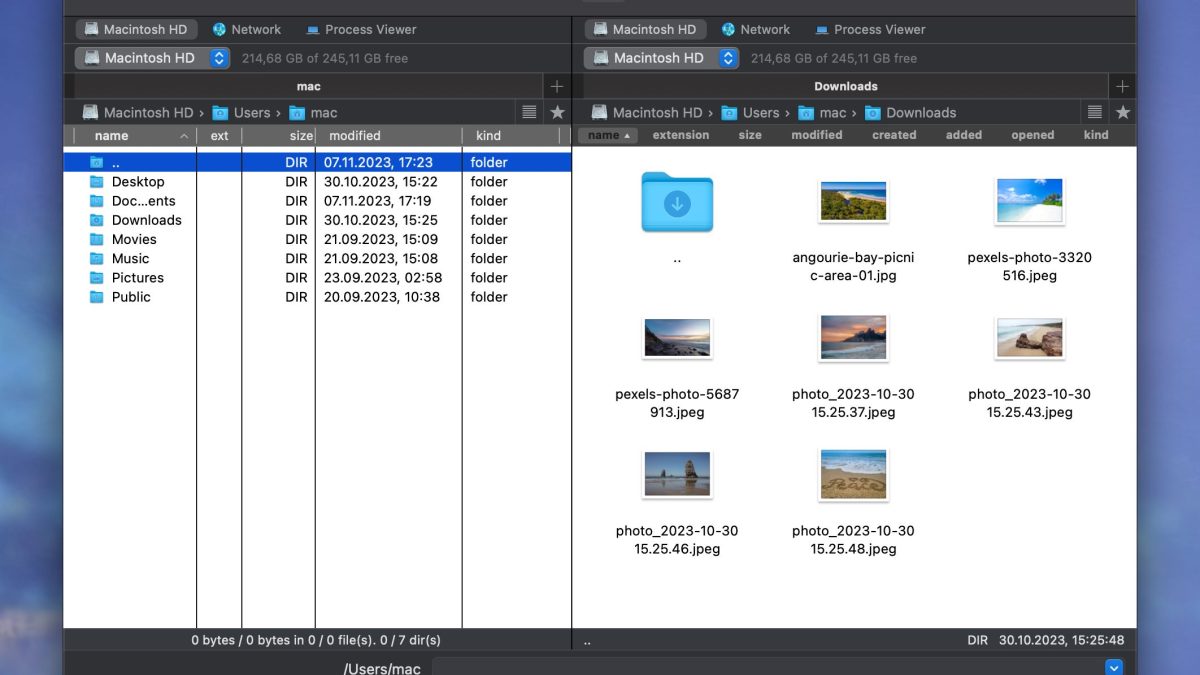
Task: Click the view mode icon in right pane
Action: 1095,112
